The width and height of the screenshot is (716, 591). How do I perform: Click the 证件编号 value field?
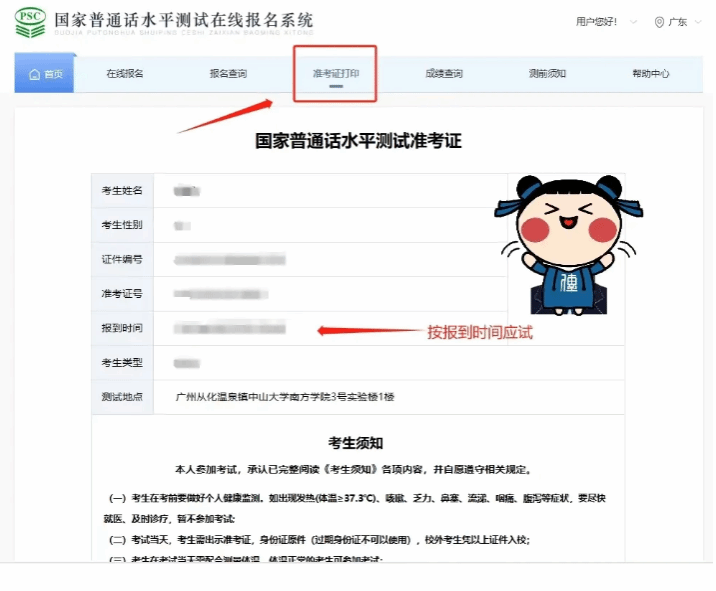point(230,260)
